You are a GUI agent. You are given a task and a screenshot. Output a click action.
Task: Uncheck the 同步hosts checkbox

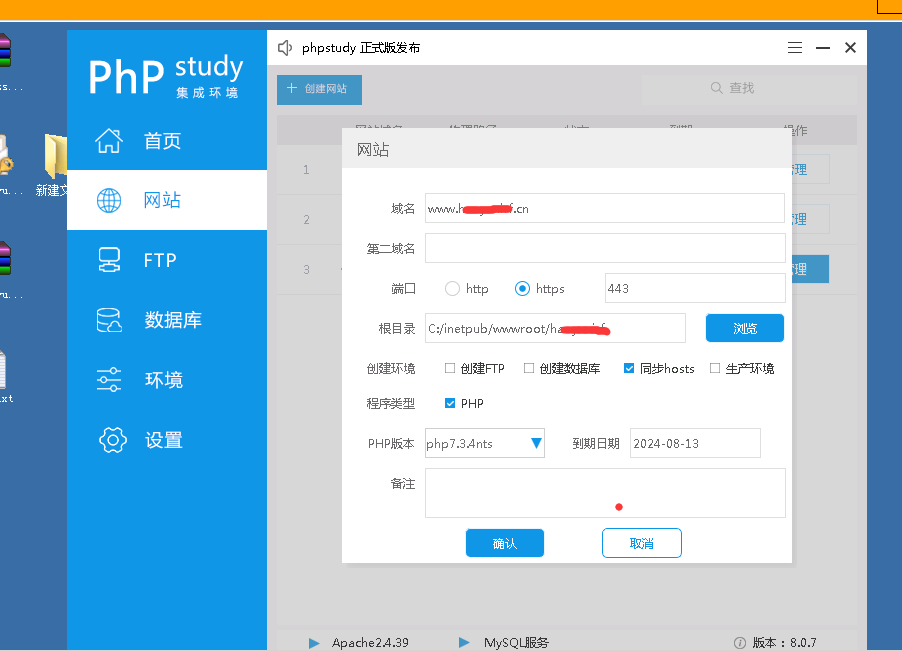[x=629, y=368]
